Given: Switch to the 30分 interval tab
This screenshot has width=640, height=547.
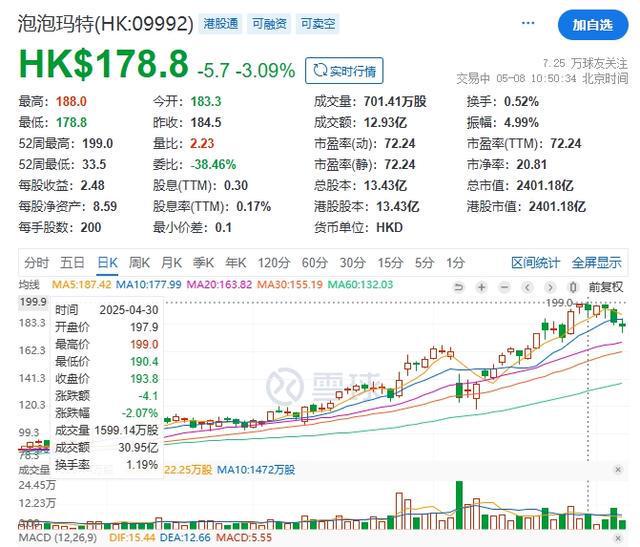Looking at the screenshot, I should click(x=352, y=262).
